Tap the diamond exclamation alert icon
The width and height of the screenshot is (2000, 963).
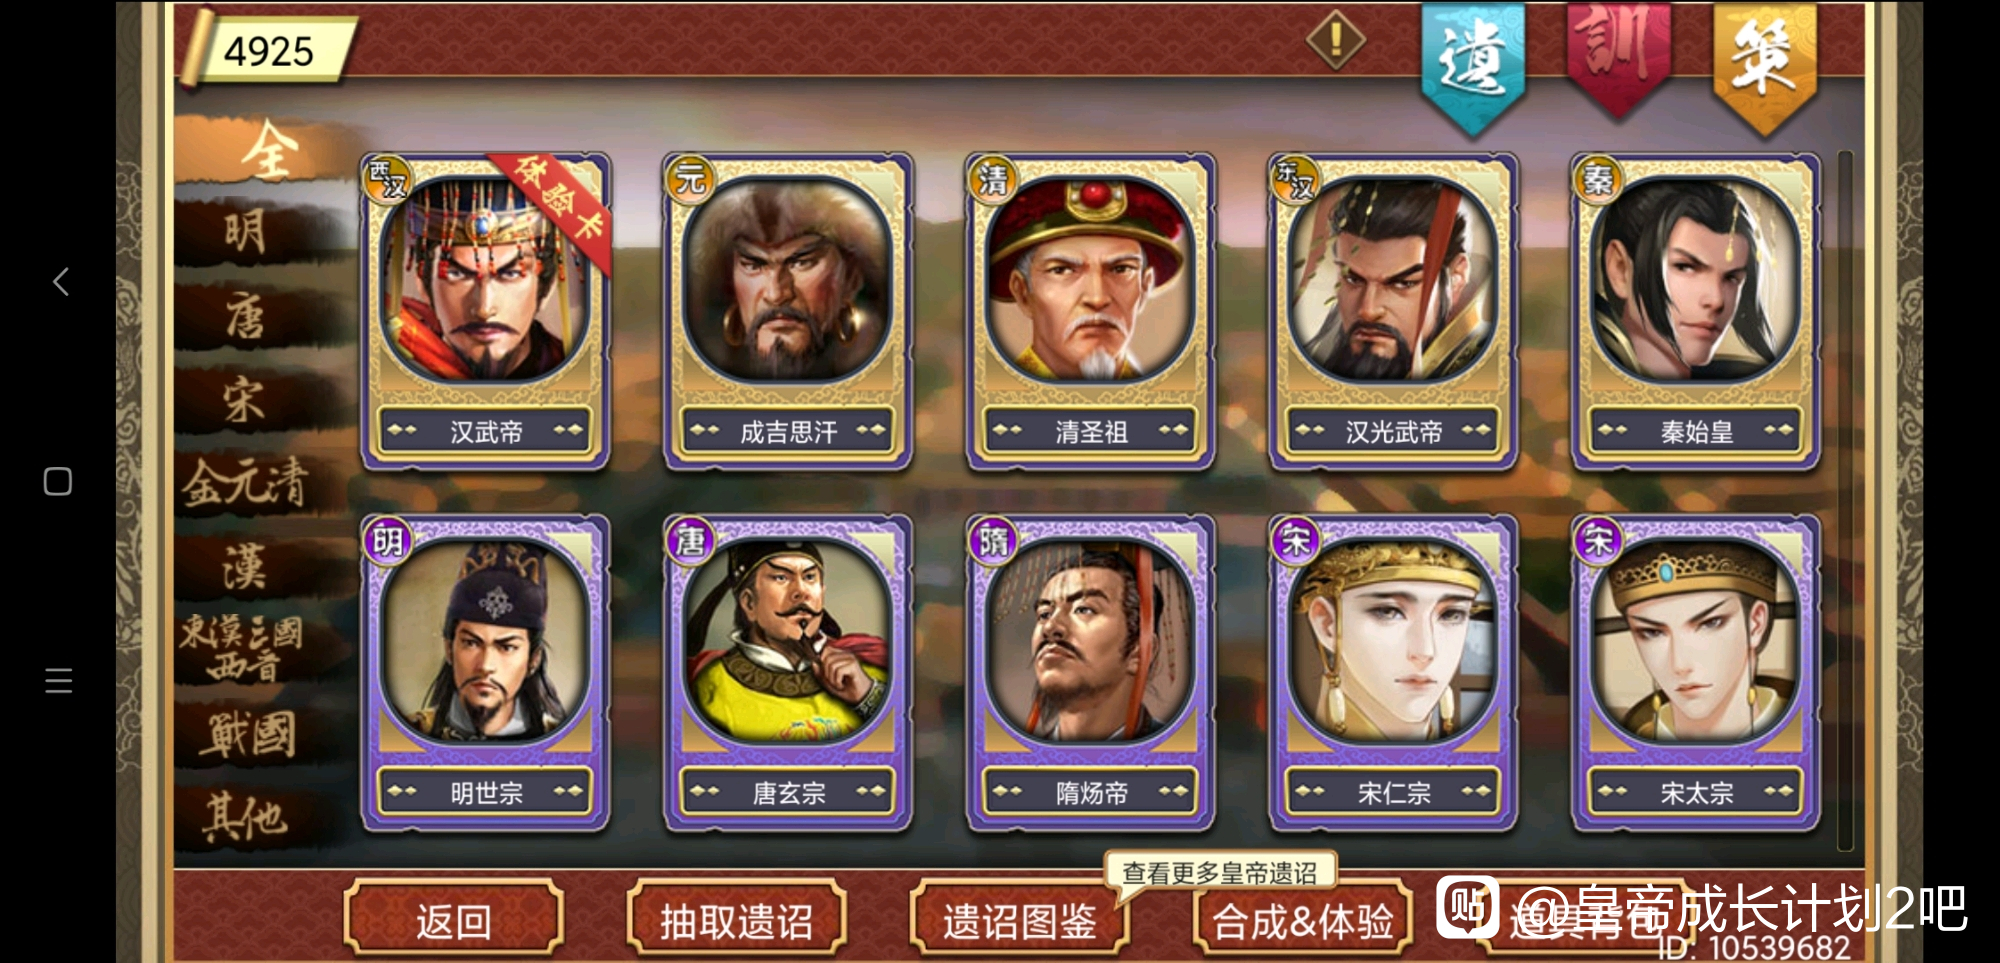[1335, 40]
